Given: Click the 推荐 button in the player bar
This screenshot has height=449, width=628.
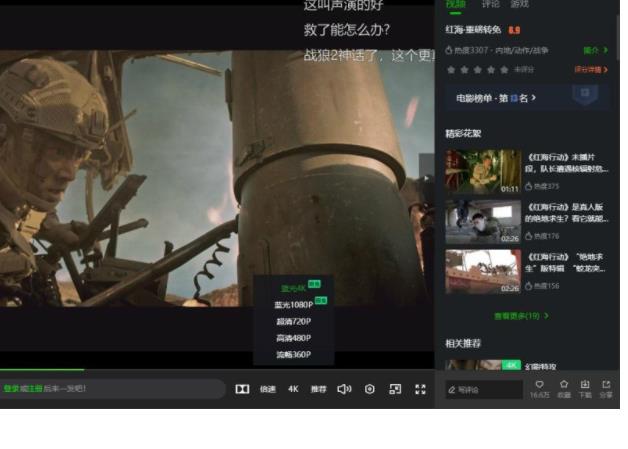Looking at the screenshot, I should tap(318, 389).
